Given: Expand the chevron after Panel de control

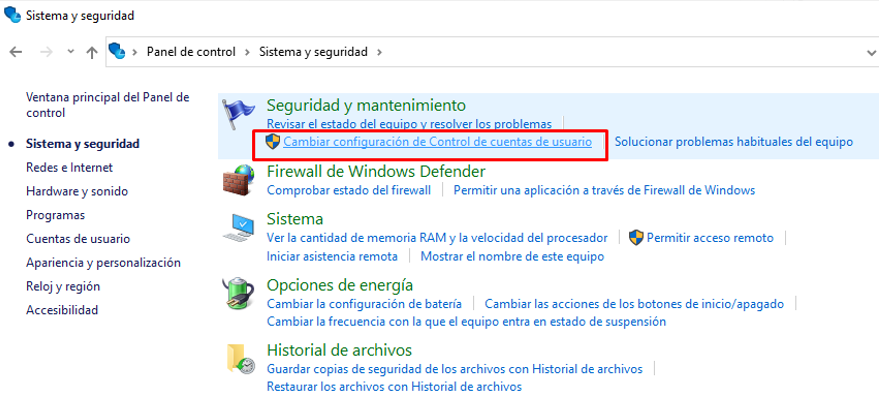Looking at the screenshot, I should (x=247, y=51).
